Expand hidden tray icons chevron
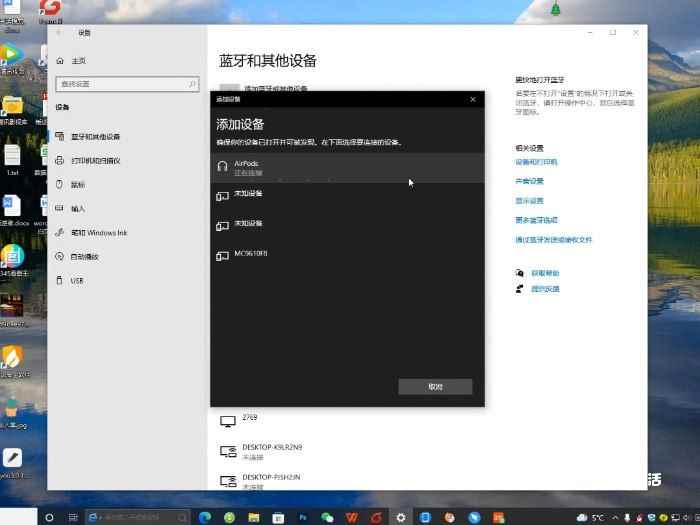Screen dimensions: 700x525 616,518
